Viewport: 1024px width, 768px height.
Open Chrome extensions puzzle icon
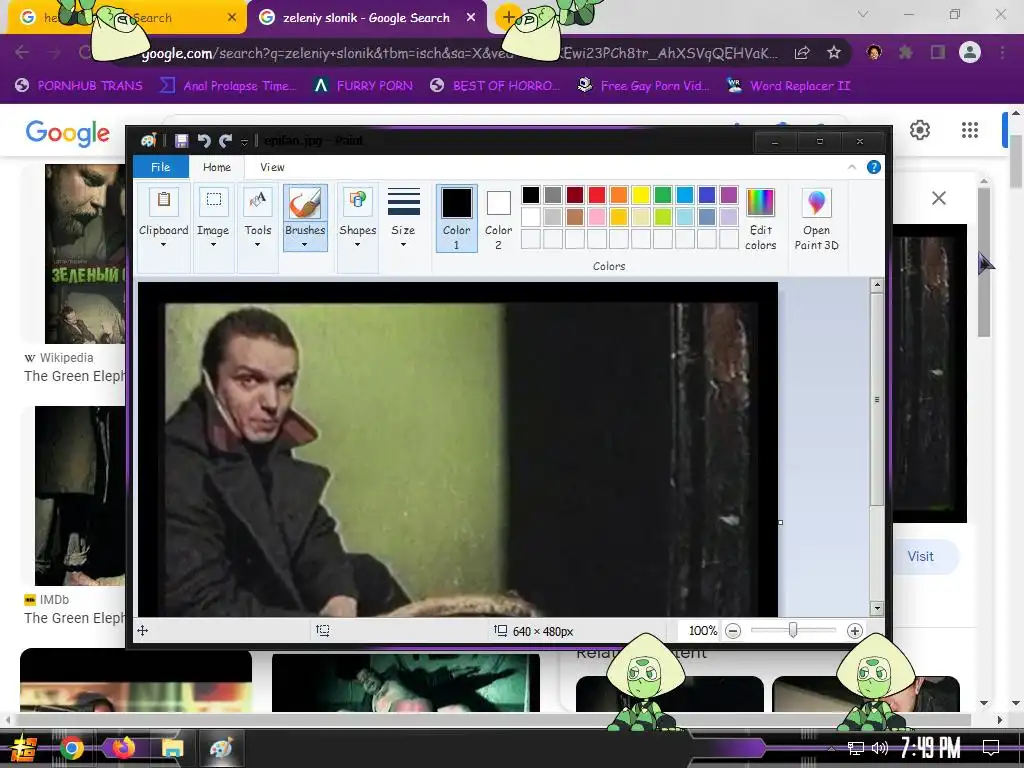pyautogui.click(x=905, y=52)
